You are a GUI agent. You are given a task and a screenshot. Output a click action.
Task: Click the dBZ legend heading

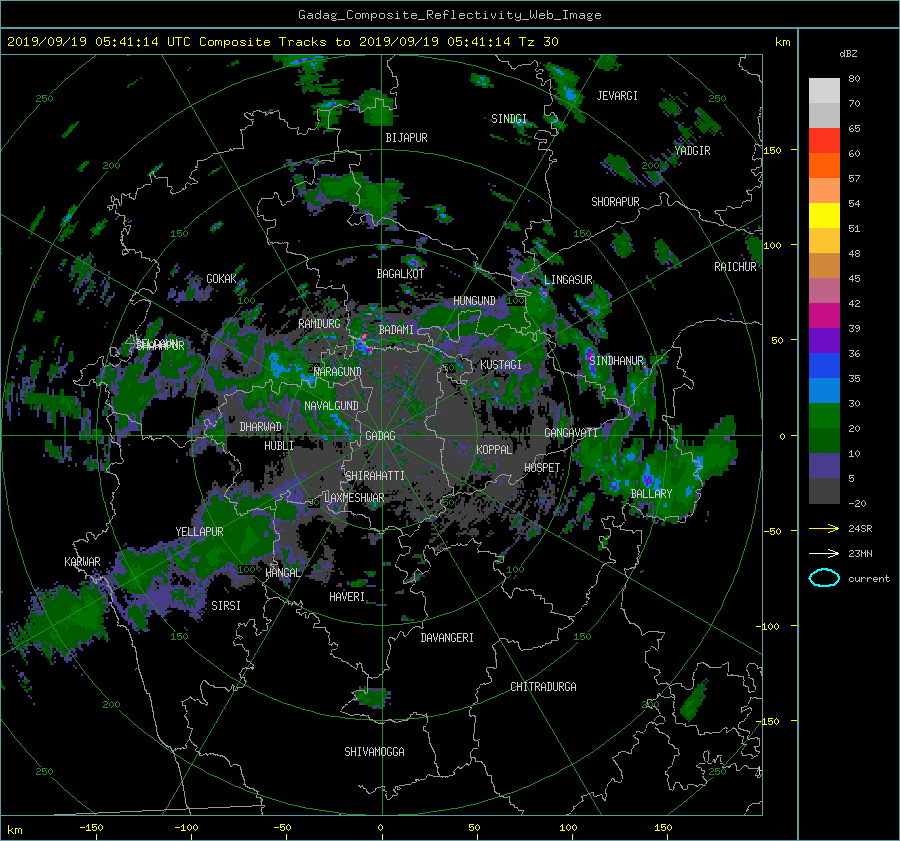pos(848,54)
